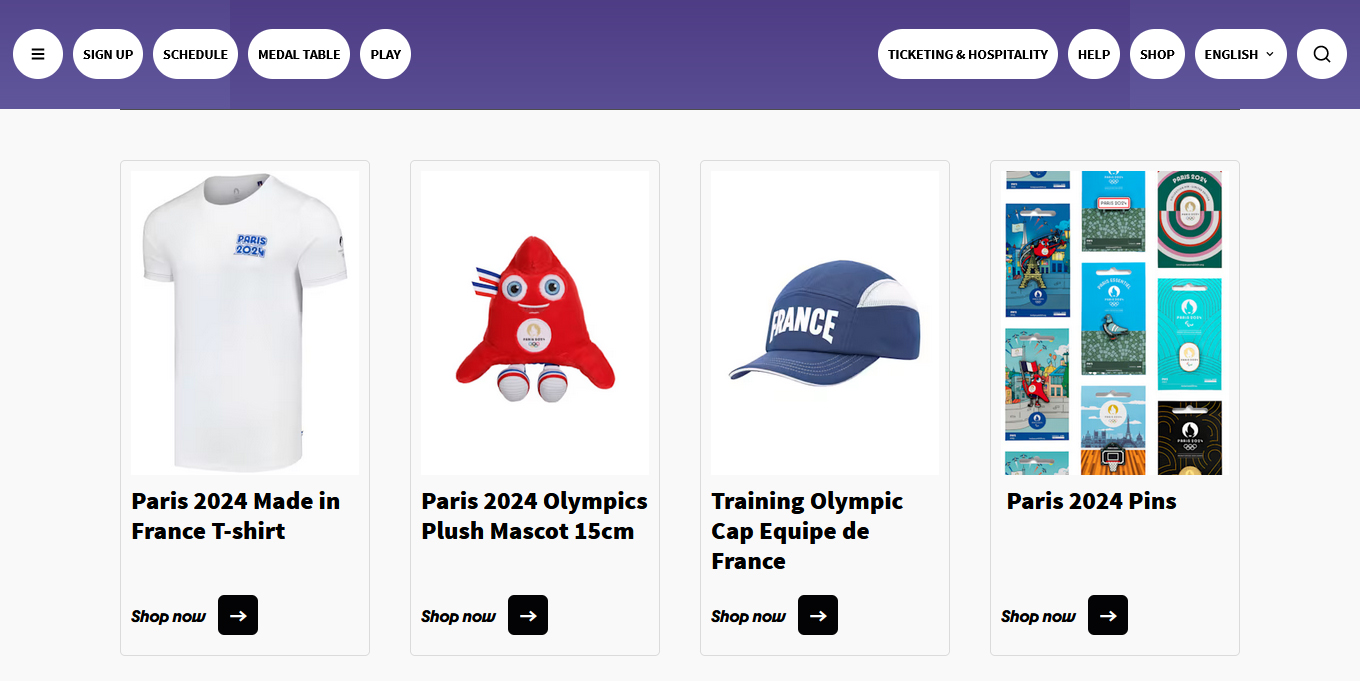1360x681 pixels.
Task: Go to the Medal Table page
Action: click(299, 54)
